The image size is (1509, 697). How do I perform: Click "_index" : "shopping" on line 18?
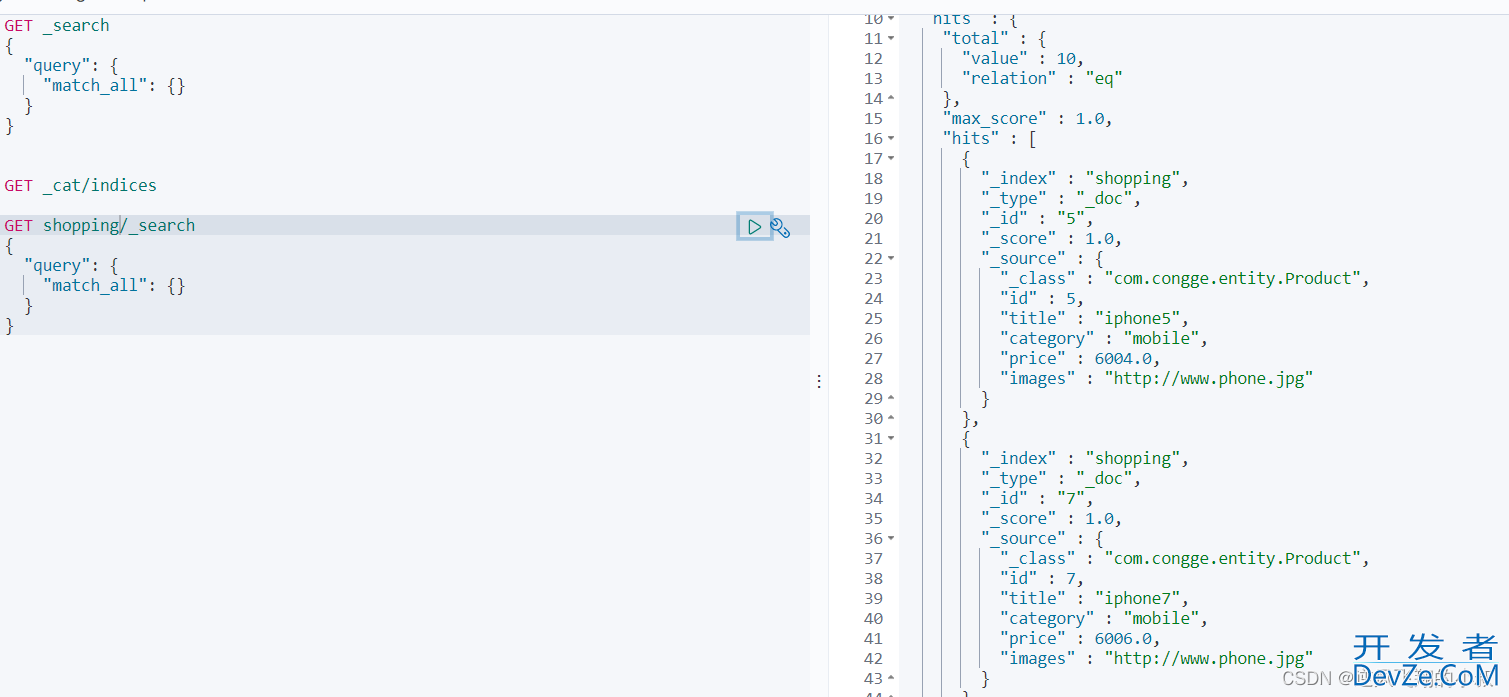point(1085,178)
